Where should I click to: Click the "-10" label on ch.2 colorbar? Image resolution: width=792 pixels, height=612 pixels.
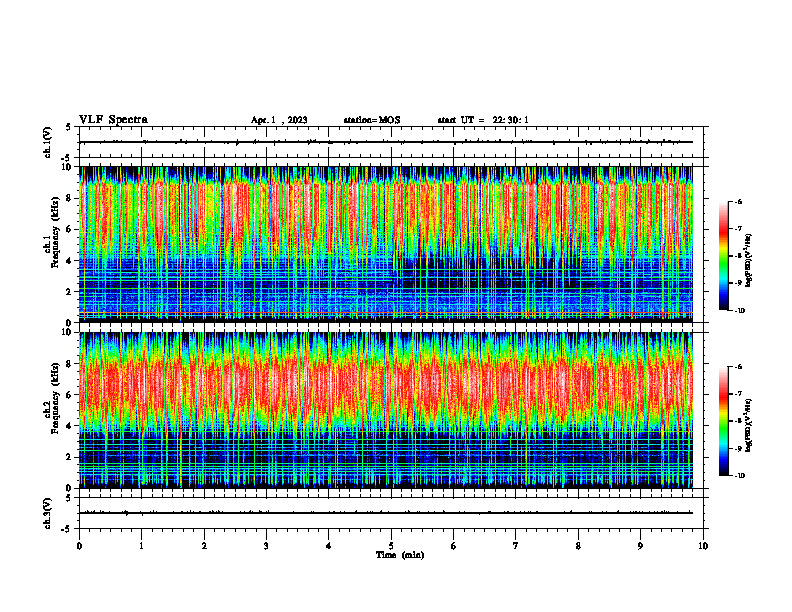click(740, 476)
